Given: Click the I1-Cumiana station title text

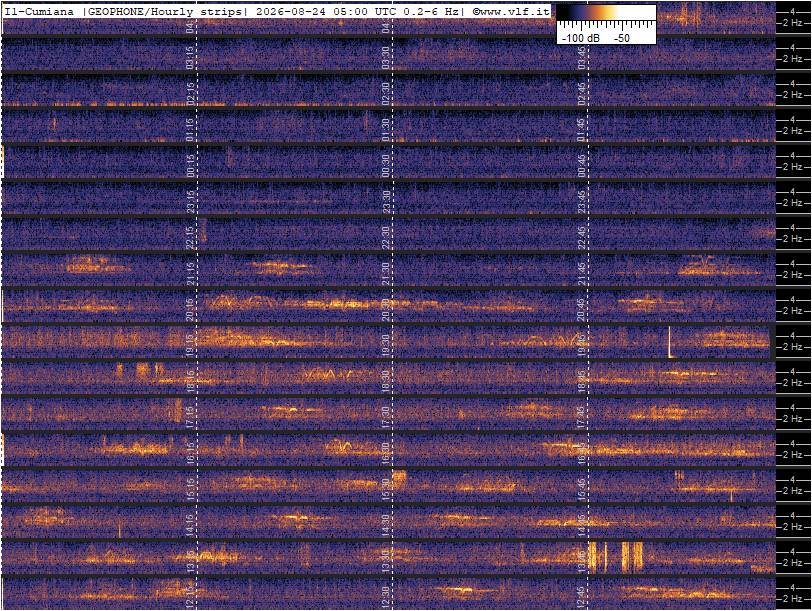Looking at the screenshot, I should (39, 12).
